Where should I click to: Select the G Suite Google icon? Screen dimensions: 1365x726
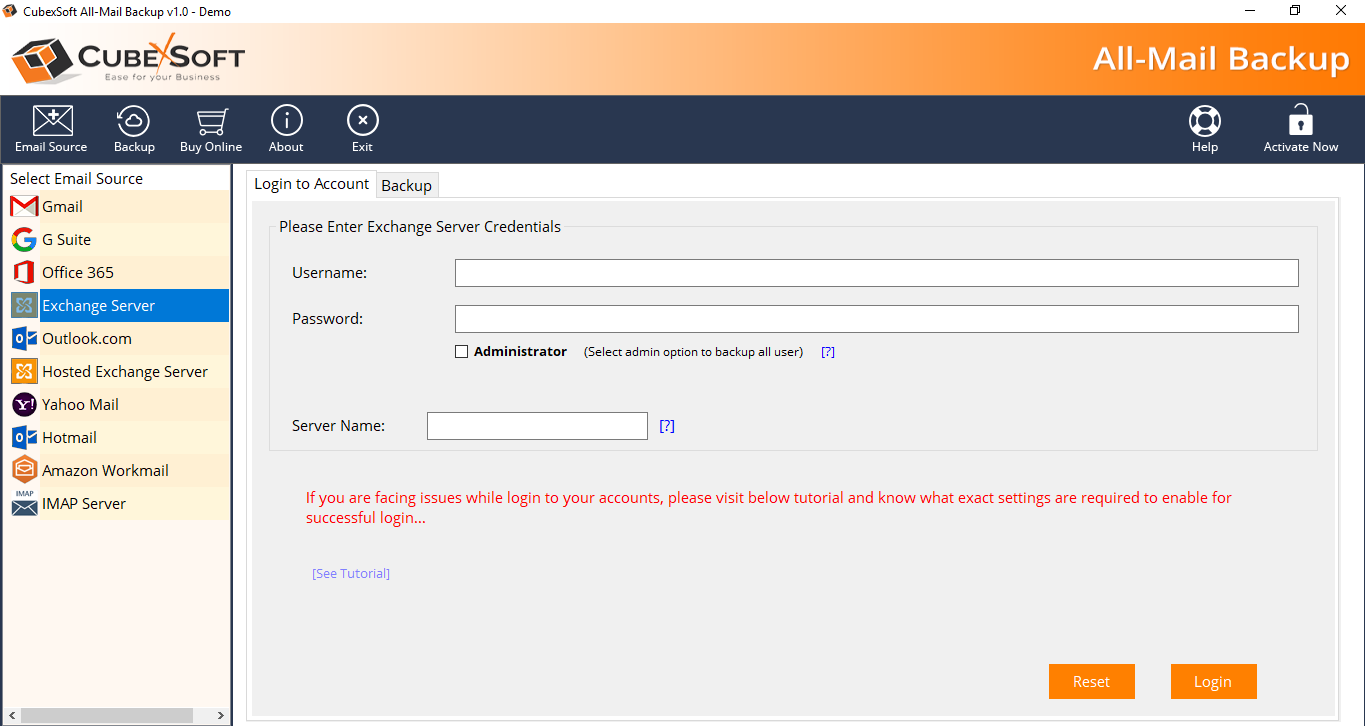(x=24, y=240)
